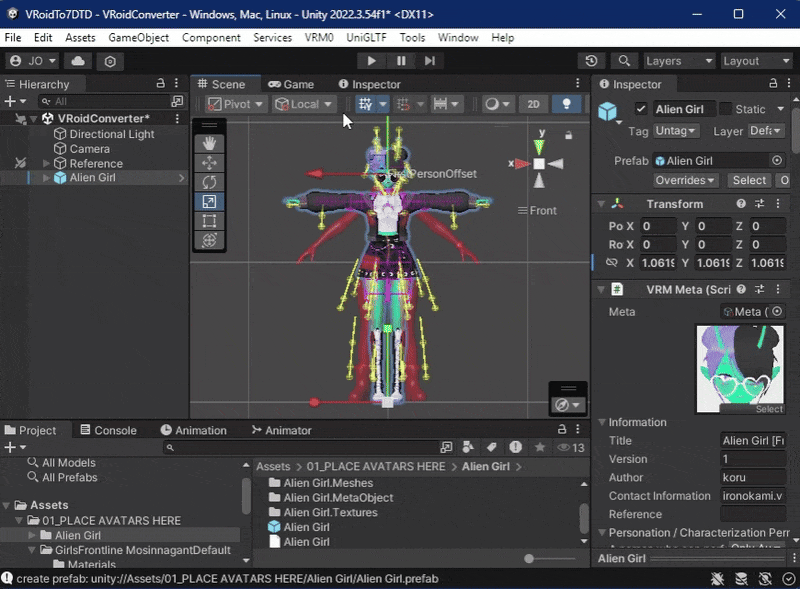This screenshot has height=589, width=800.
Task: Click the Pause button
Action: point(401,61)
